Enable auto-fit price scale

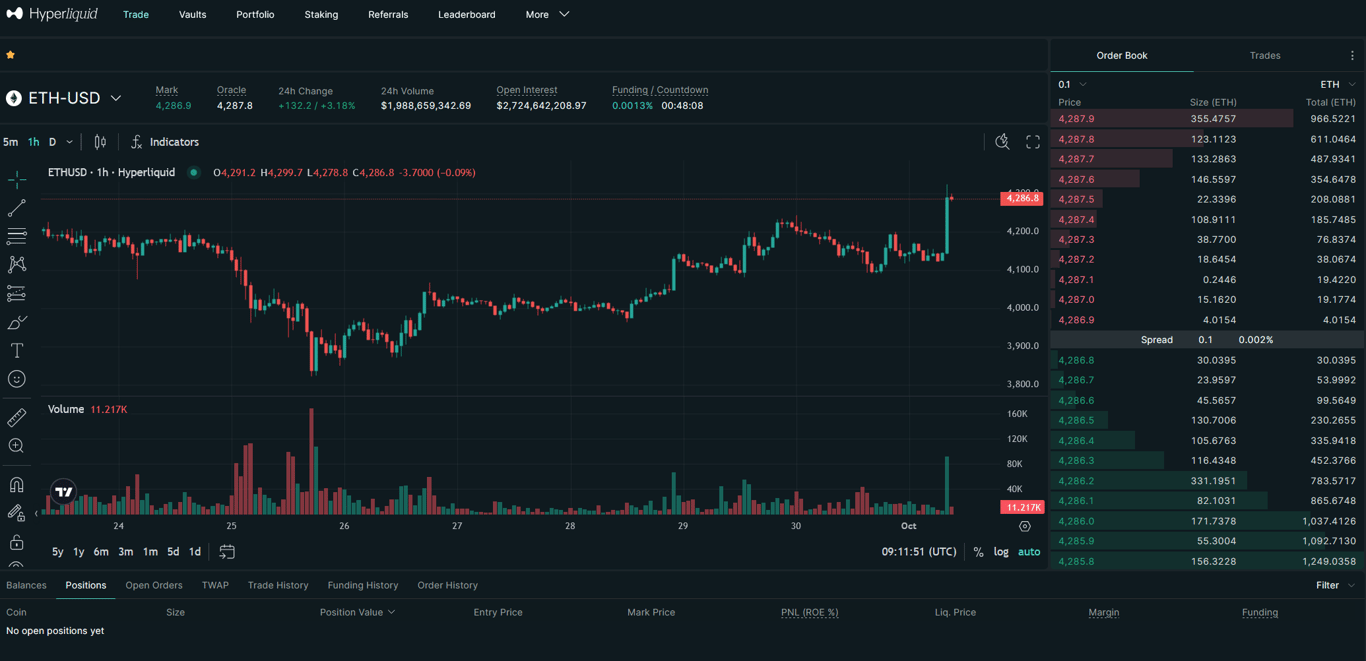click(x=1029, y=551)
